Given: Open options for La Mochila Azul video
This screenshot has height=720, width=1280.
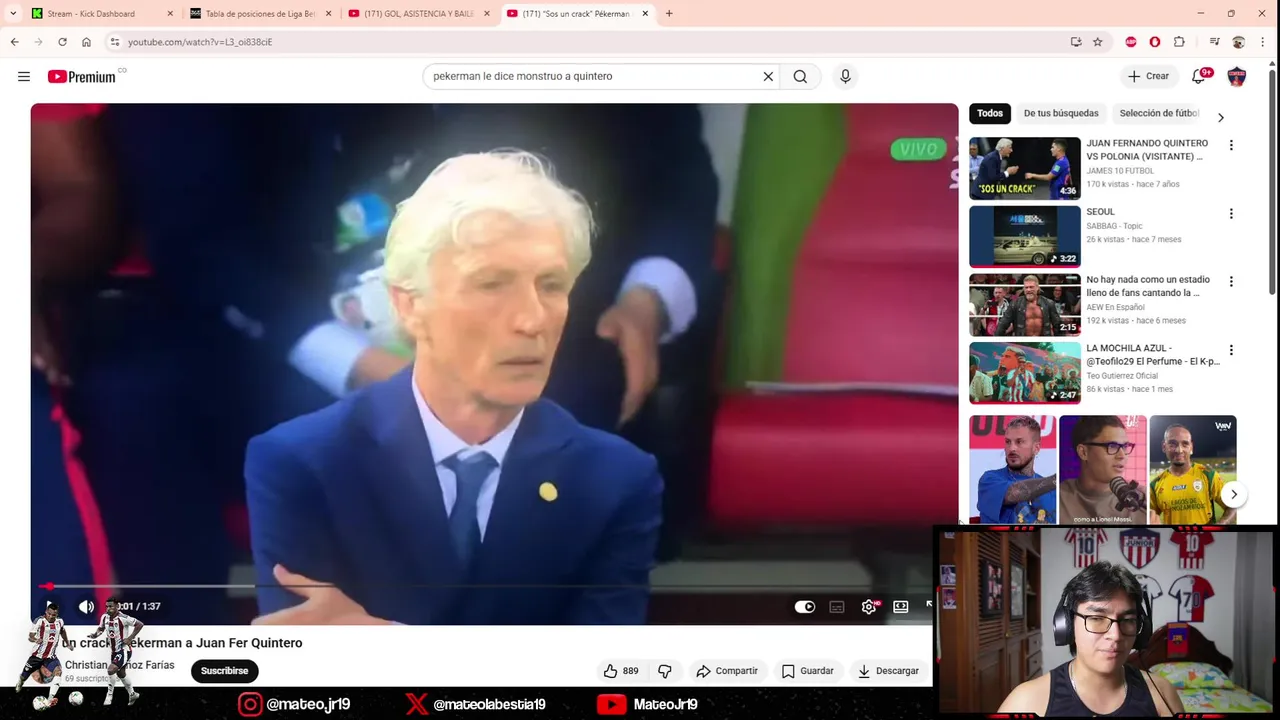Looking at the screenshot, I should (1231, 350).
